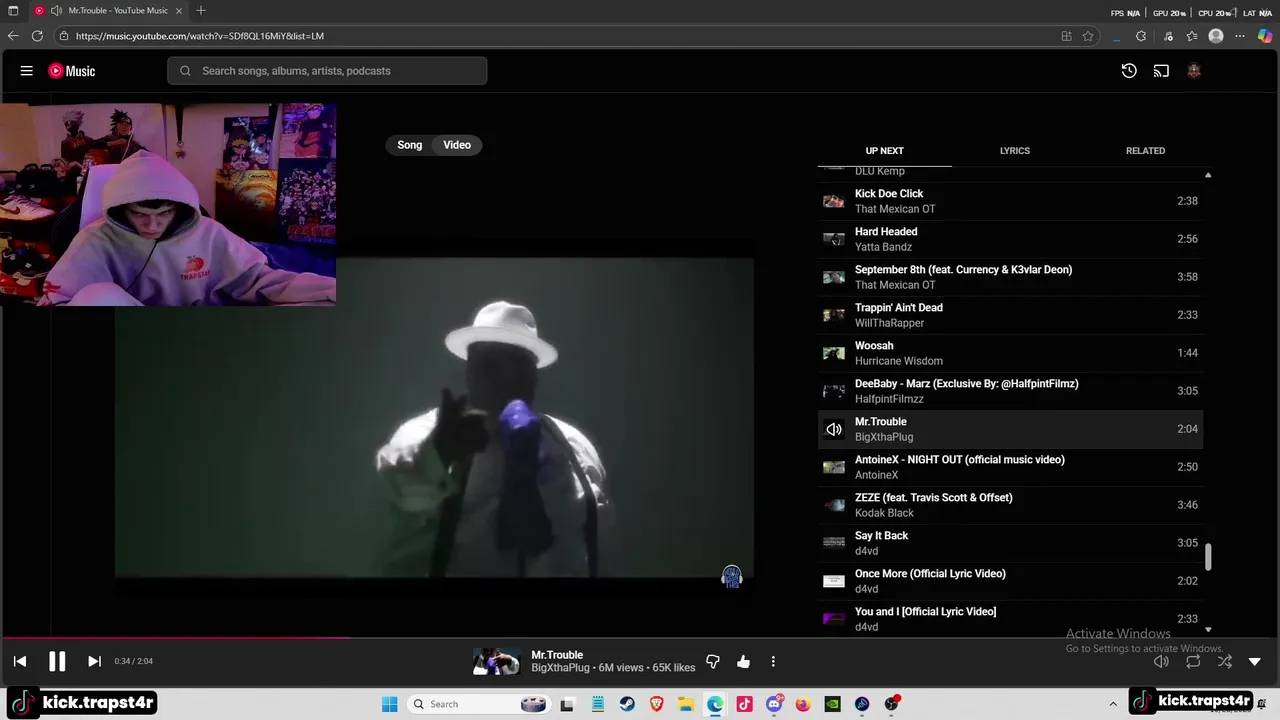Viewport: 1280px width, 720px height.
Task: Click the queue scrollbar thumb
Action: pyautogui.click(x=1208, y=558)
